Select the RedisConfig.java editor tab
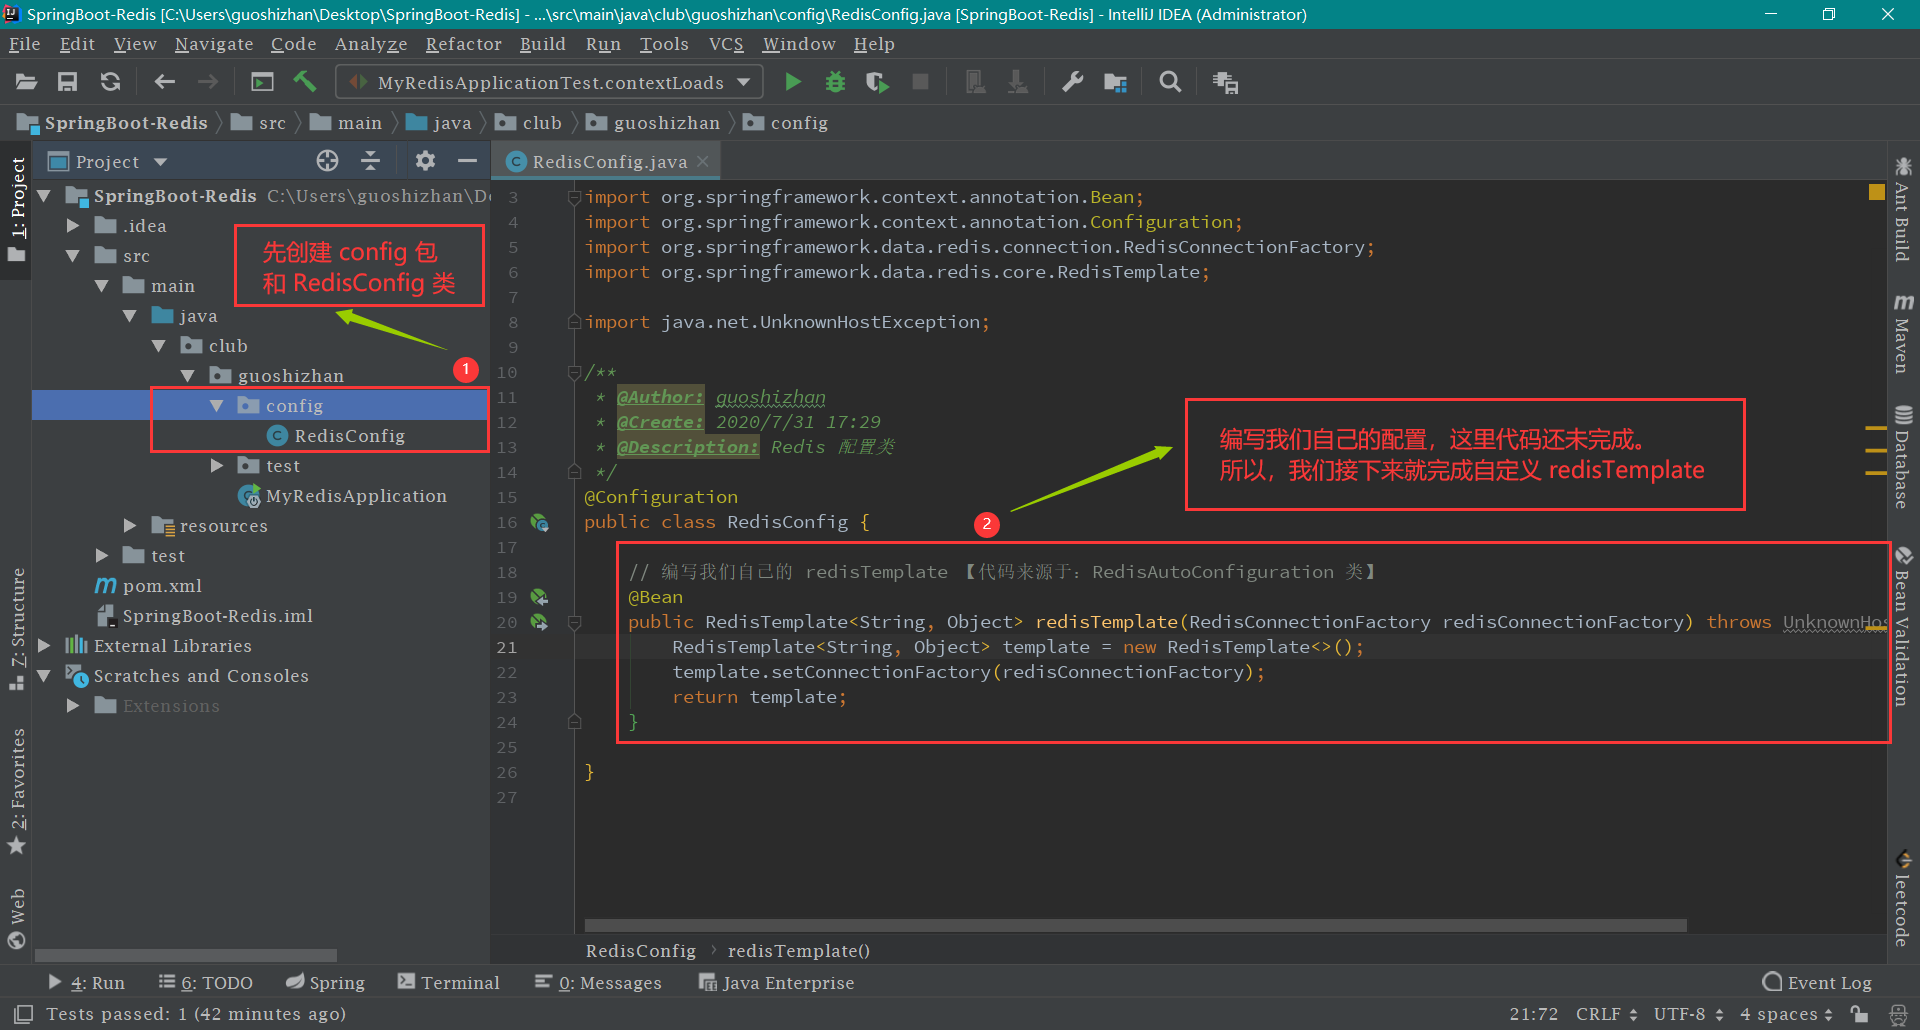Viewport: 1920px width, 1030px height. click(608, 162)
